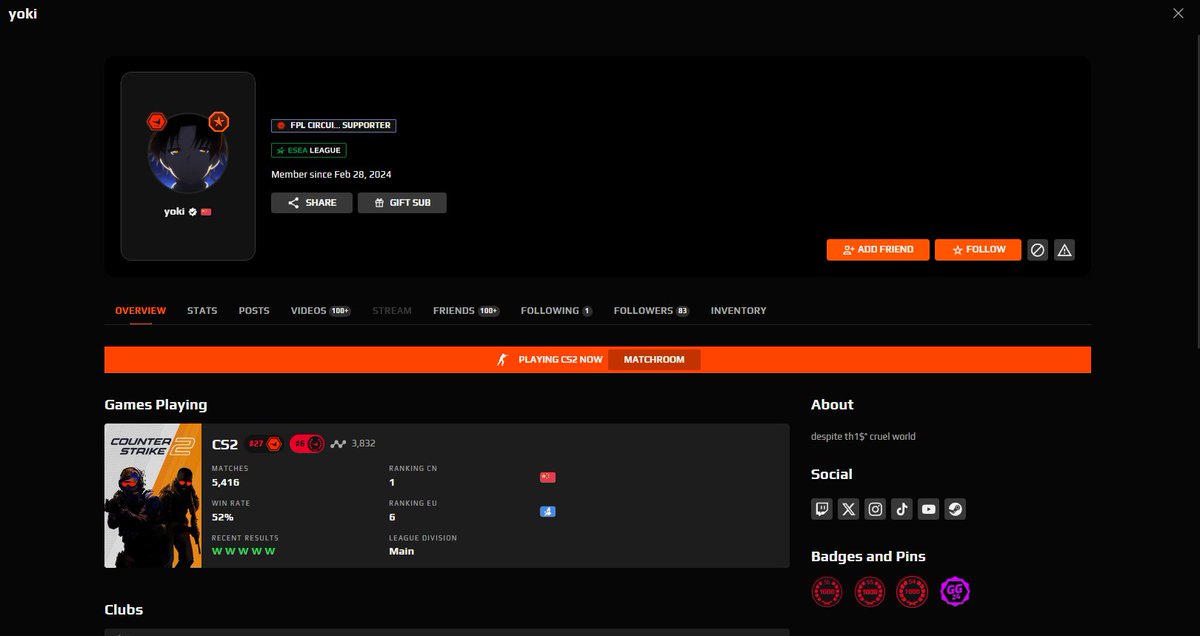Click the Counter-Strike 2 game cover image
The image size is (1200, 636).
tap(153, 496)
